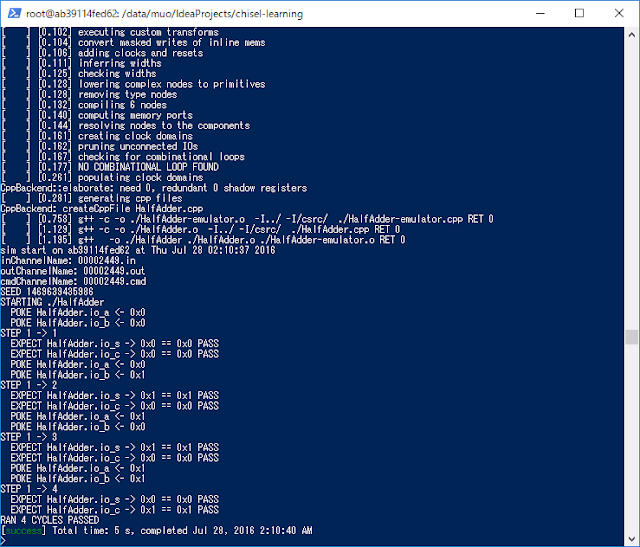
Task: Click the SEED value line
Action: (x=47, y=292)
